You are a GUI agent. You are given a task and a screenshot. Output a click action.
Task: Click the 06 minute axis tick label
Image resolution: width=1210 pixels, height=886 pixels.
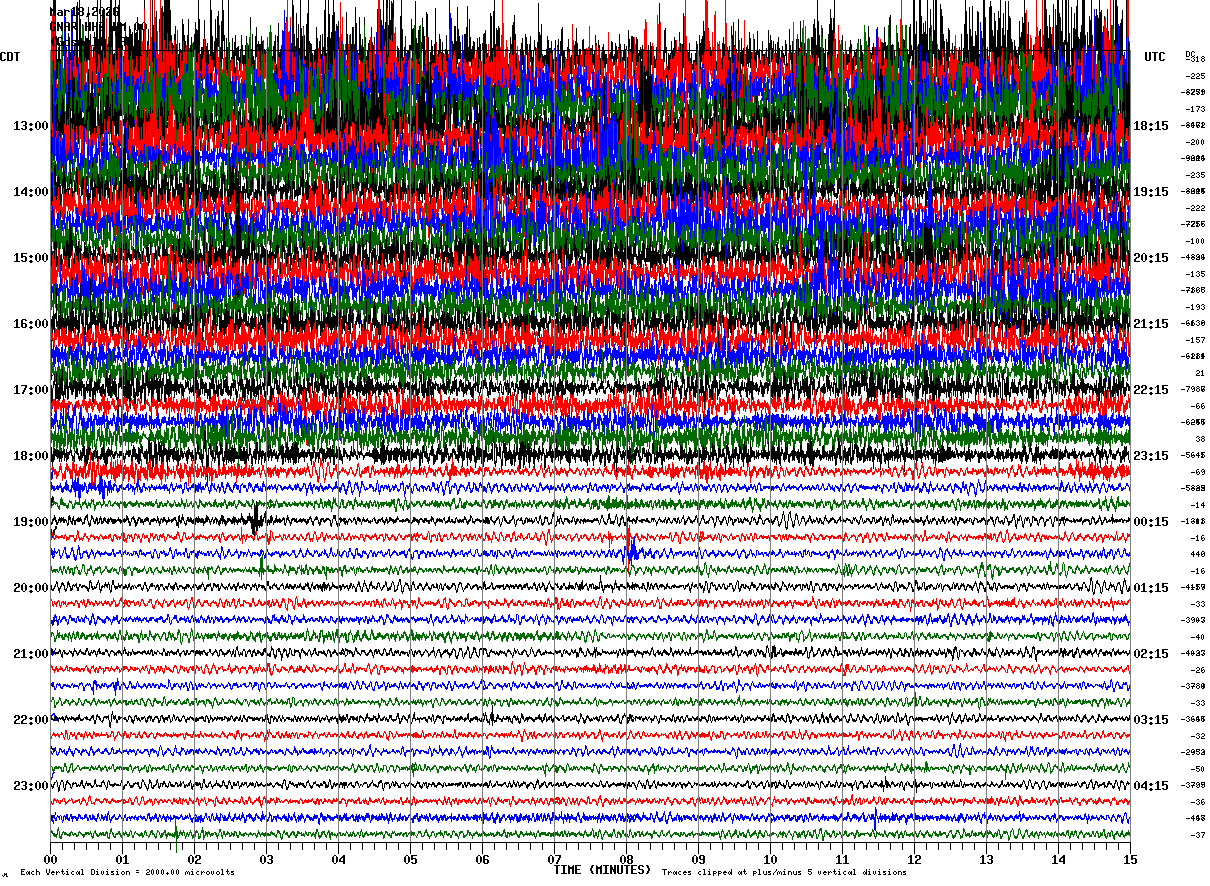click(482, 860)
